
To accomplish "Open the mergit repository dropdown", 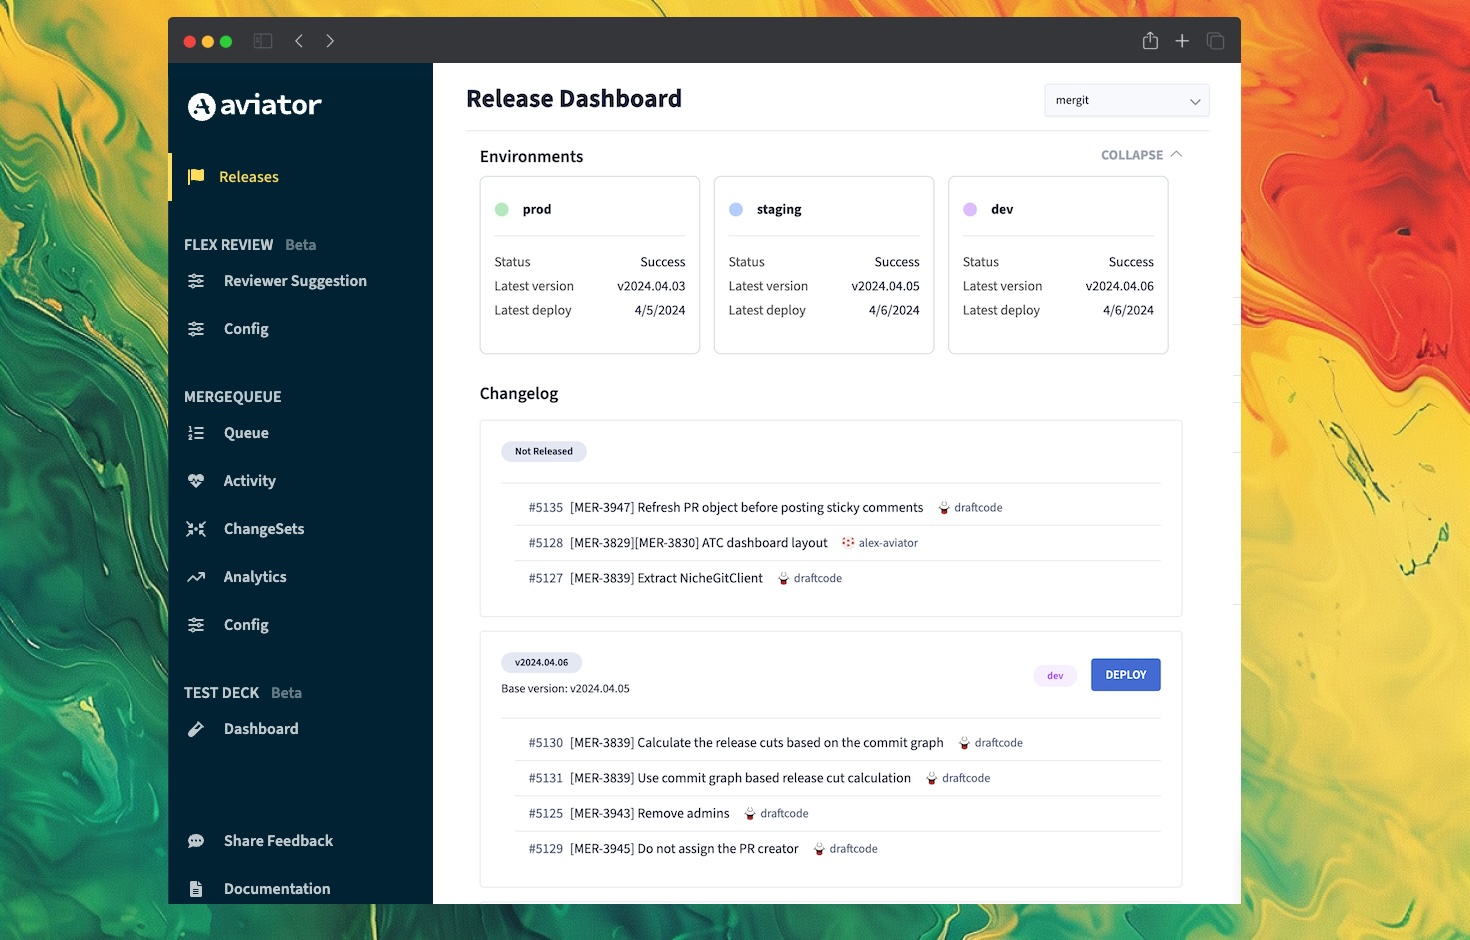I will (x=1127, y=100).
